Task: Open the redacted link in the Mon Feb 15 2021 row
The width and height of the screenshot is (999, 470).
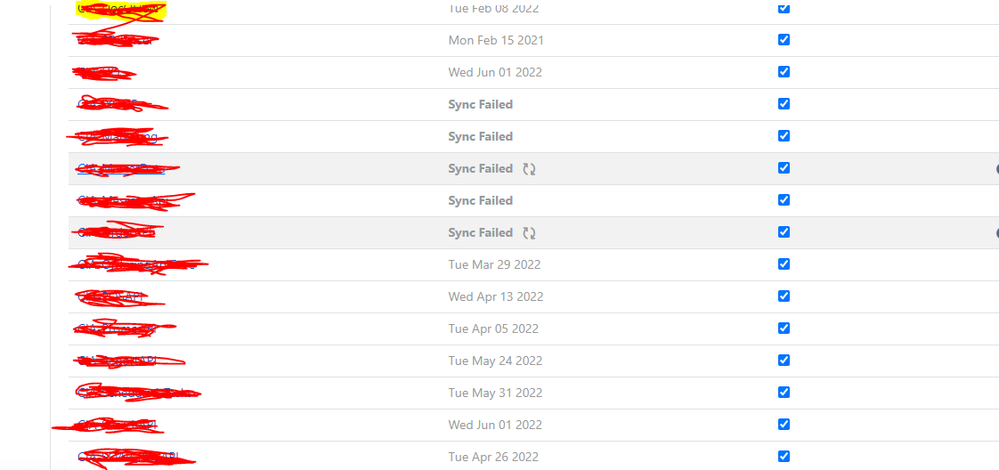Action: click(115, 40)
